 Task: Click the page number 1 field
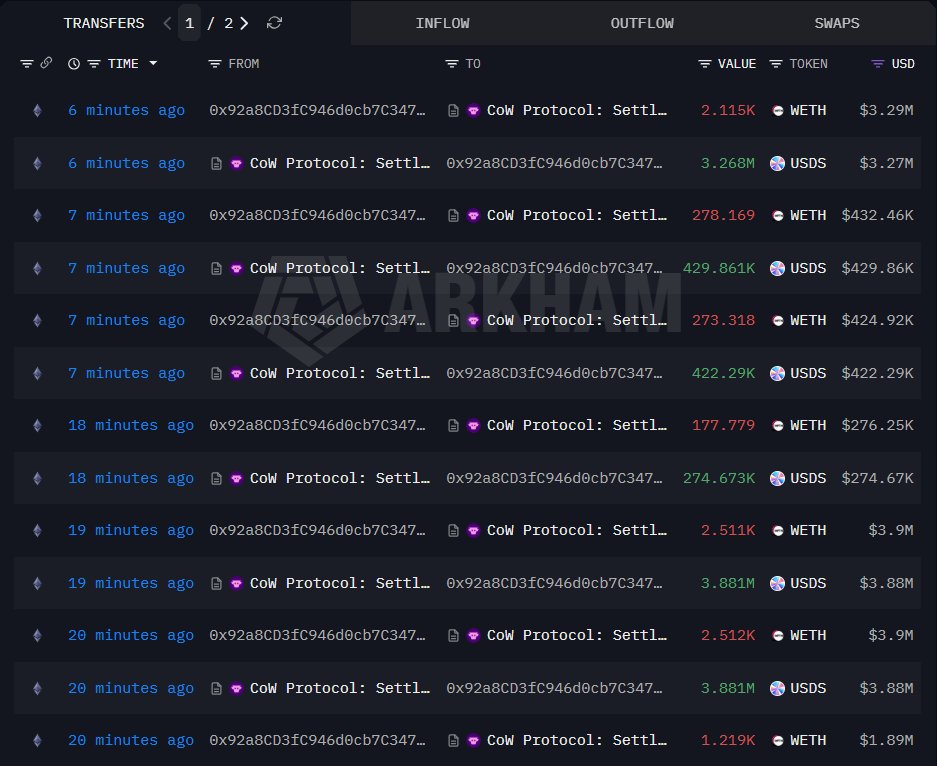coord(189,23)
